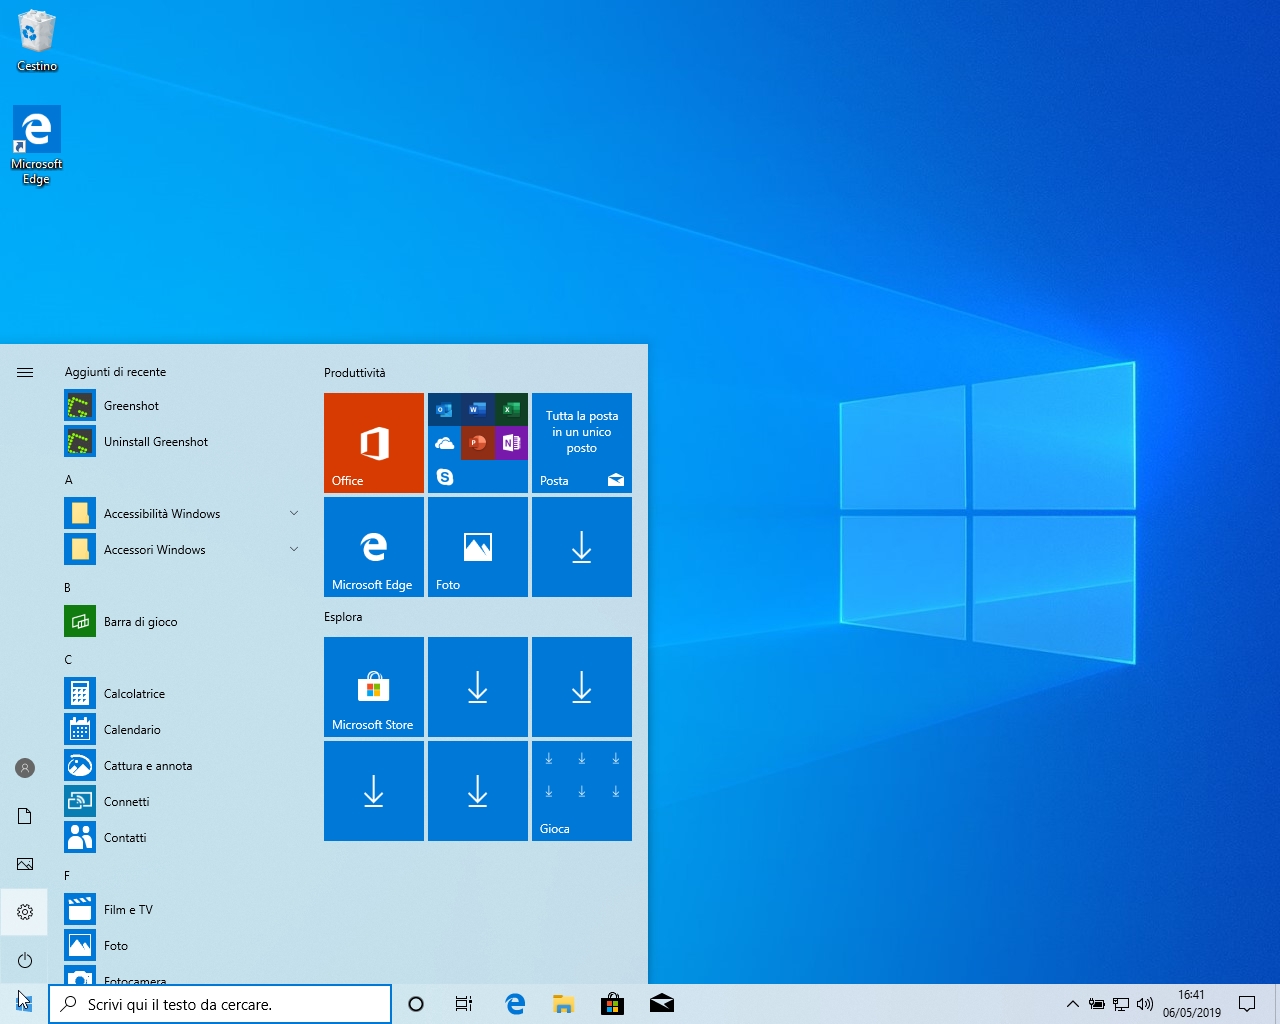Screen dimensions: 1280x1024
Task: Open Contatti app entry
Action: coord(182,838)
